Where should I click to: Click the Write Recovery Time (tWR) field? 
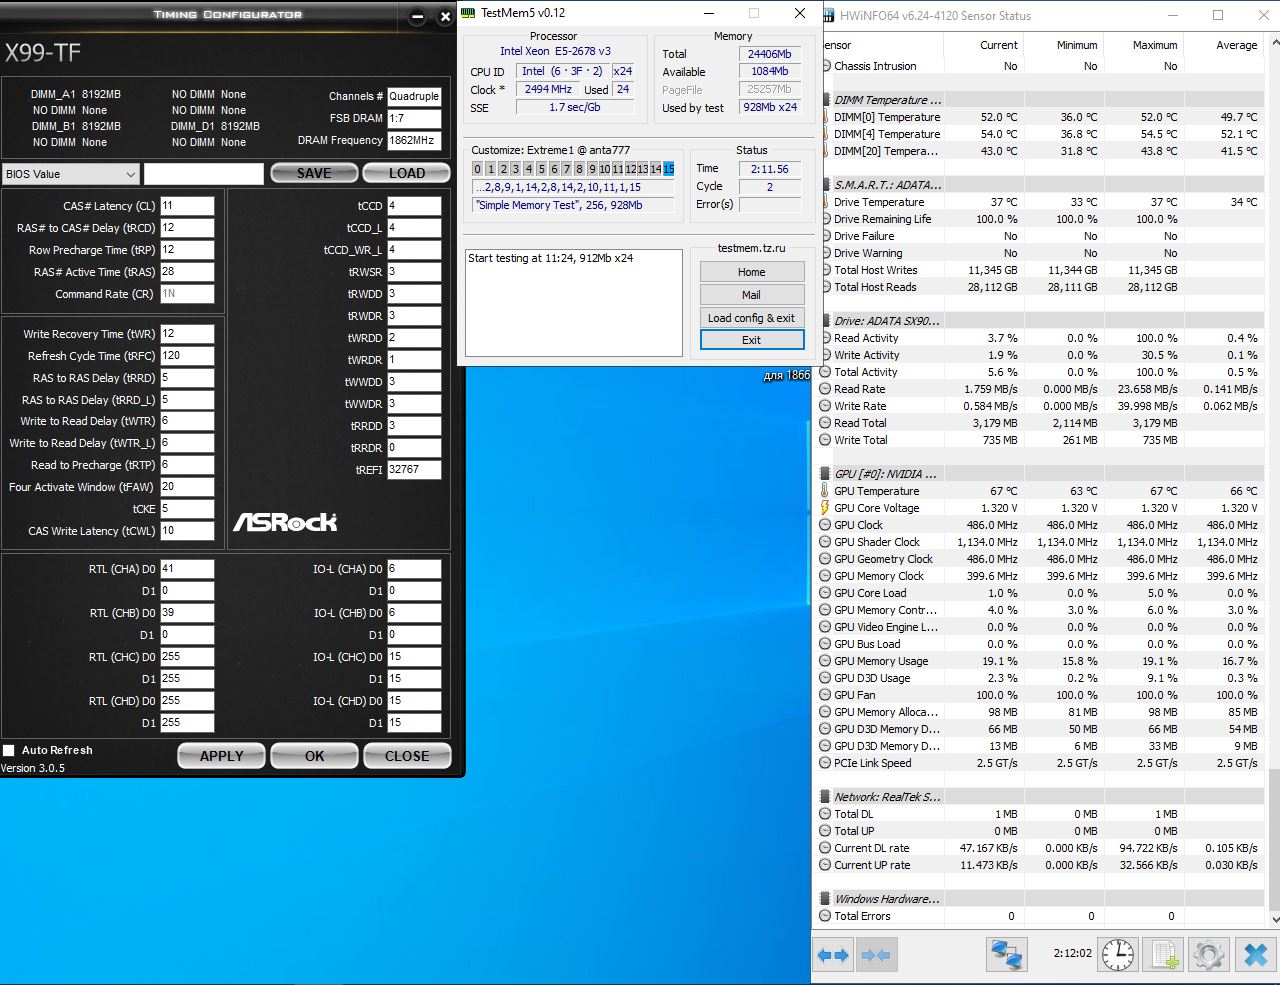(187, 334)
